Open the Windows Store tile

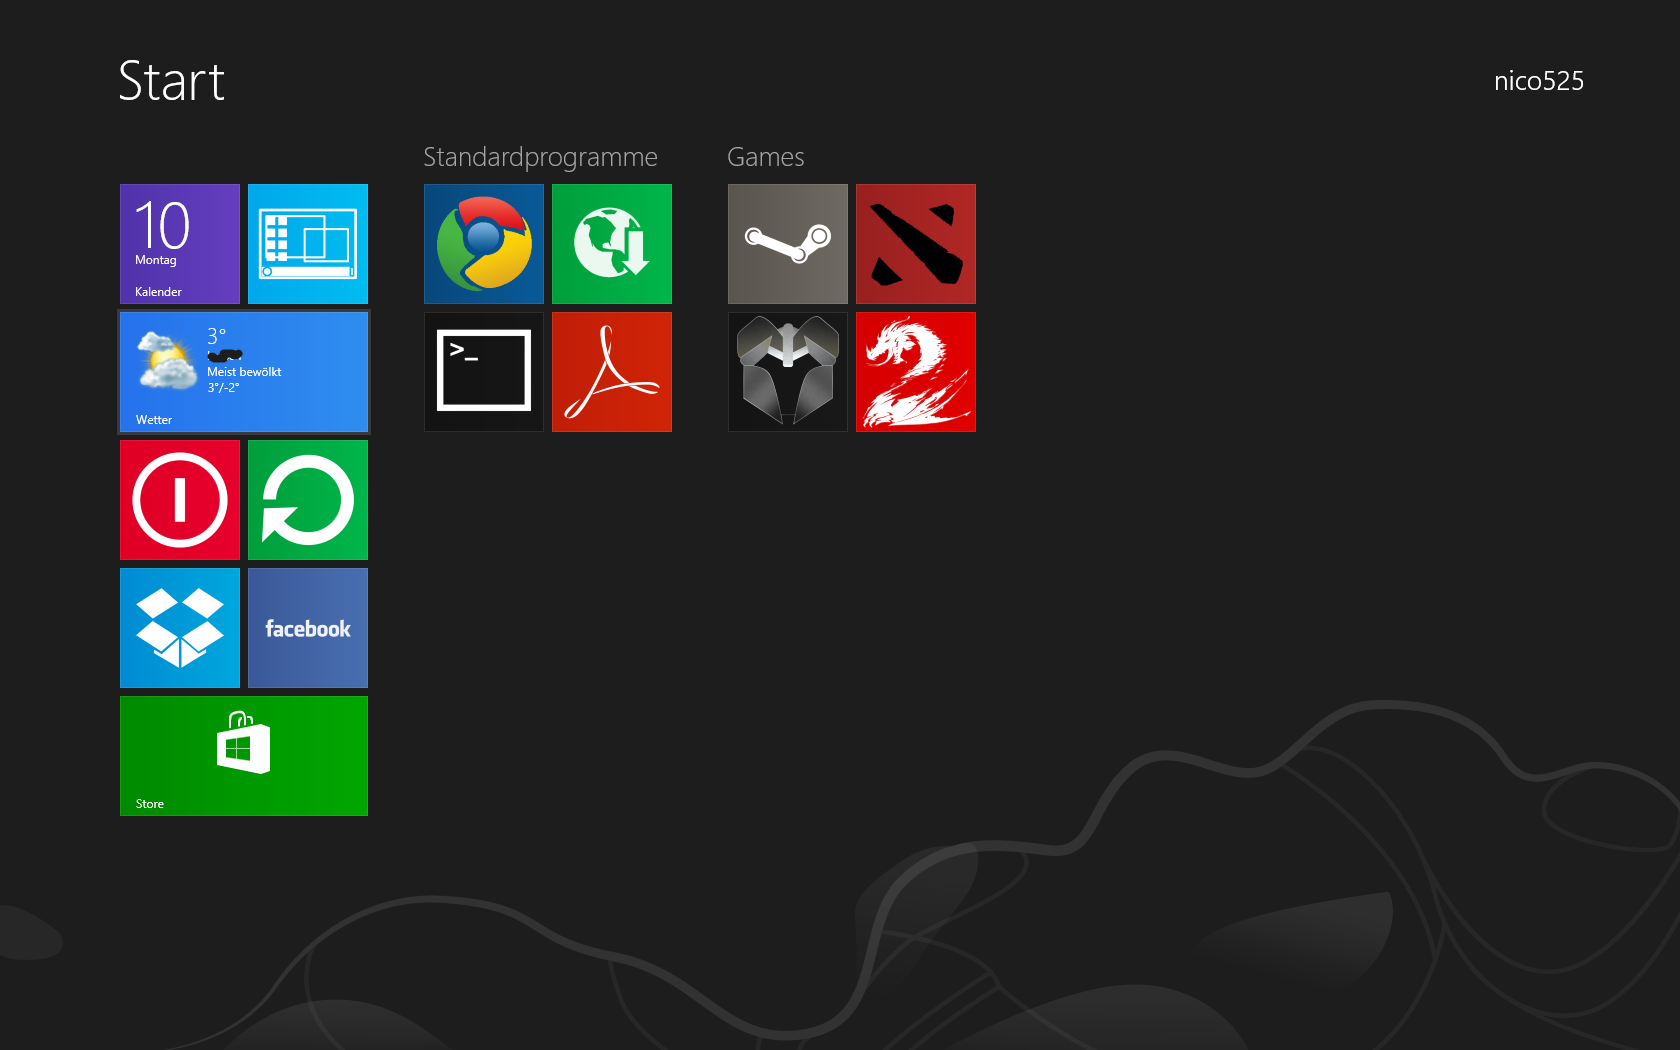pyautogui.click(x=244, y=756)
